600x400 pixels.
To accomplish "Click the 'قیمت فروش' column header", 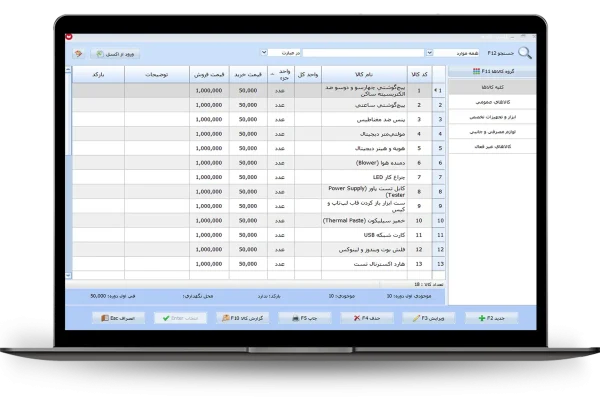I will [x=209, y=74].
